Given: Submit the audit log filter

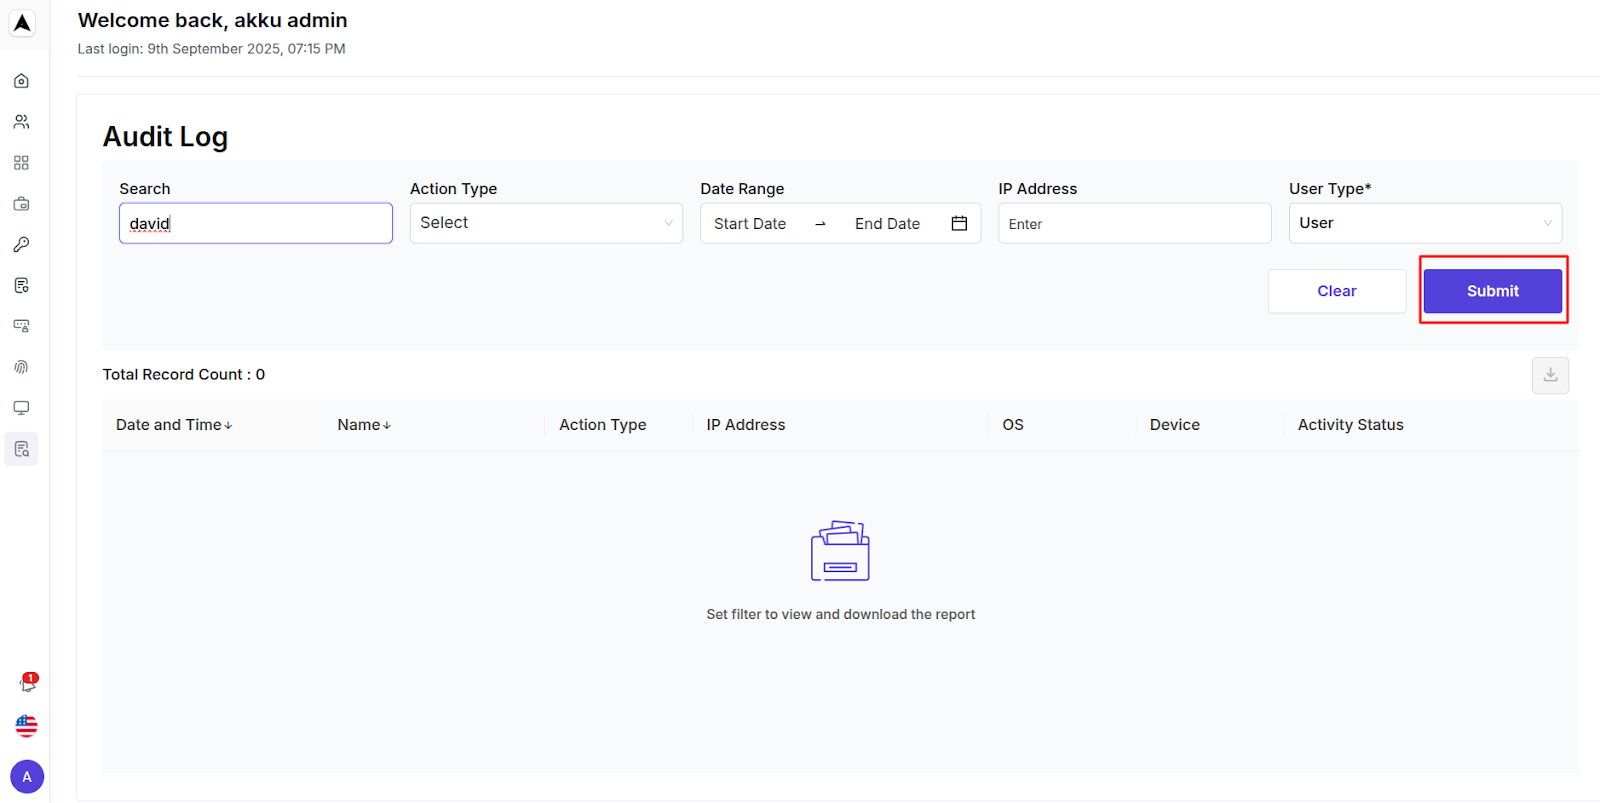Looking at the screenshot, I should pos(1493,291).
